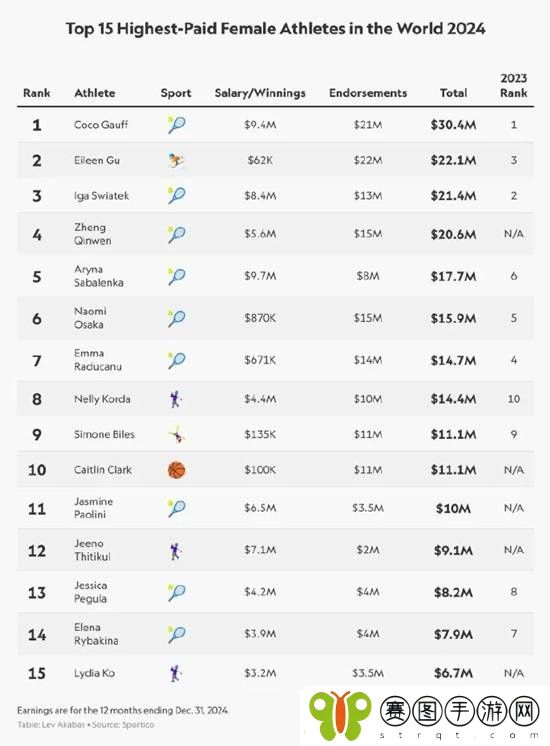
Task: Click the golf icon for Jeeno Thitikul
Action: click(x=176, y=550)
